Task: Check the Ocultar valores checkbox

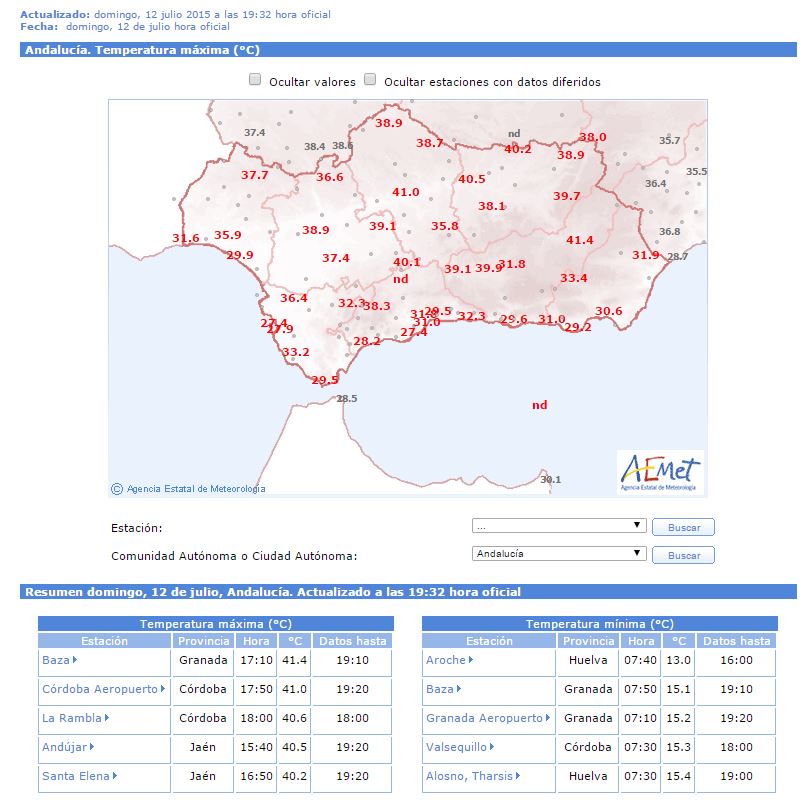Action: tap(254, 79)
